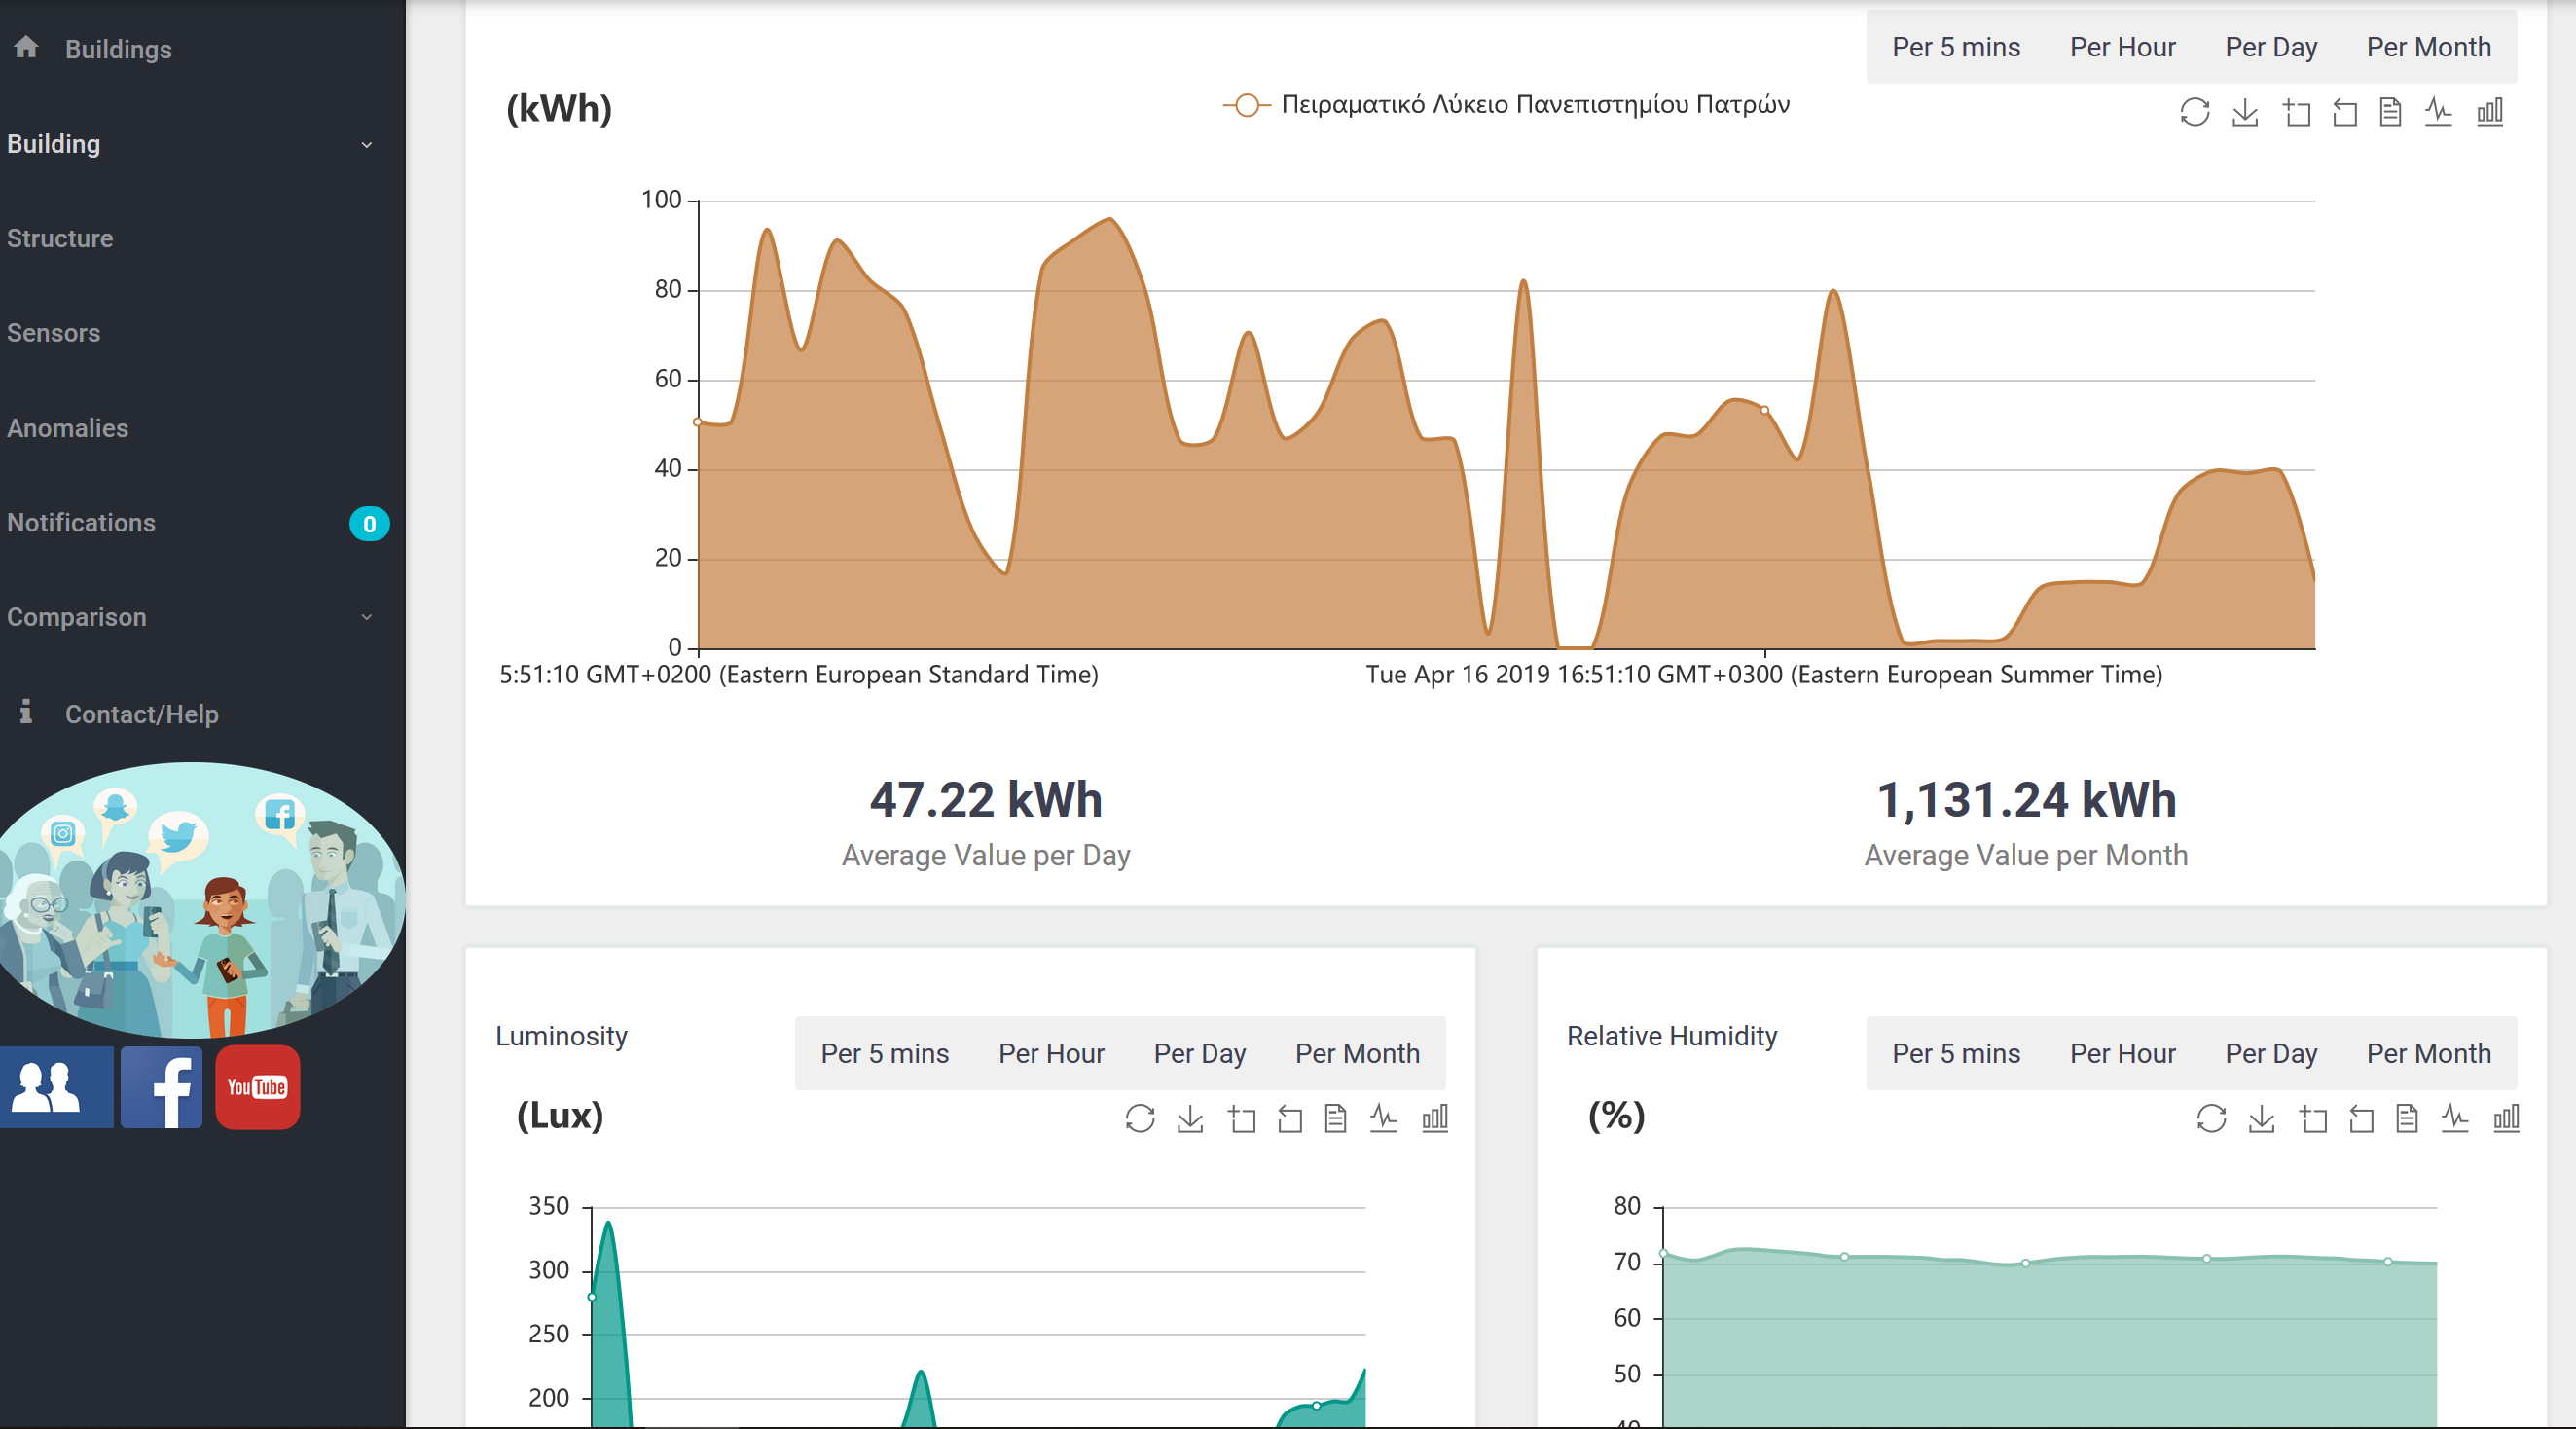Image resolution: width=2576 pixels, height=1429 pixels.
Task: Select Per Month for Luminosity chart
Action: point(1357,1053)
